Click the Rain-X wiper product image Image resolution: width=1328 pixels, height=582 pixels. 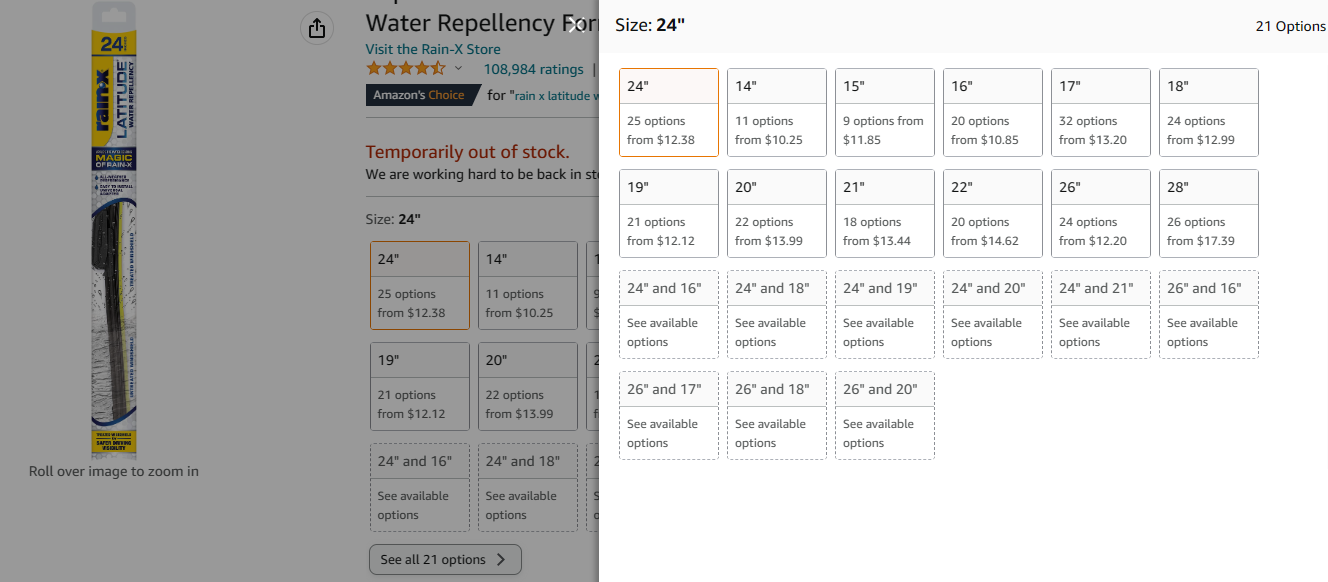(x=111, y=232)
